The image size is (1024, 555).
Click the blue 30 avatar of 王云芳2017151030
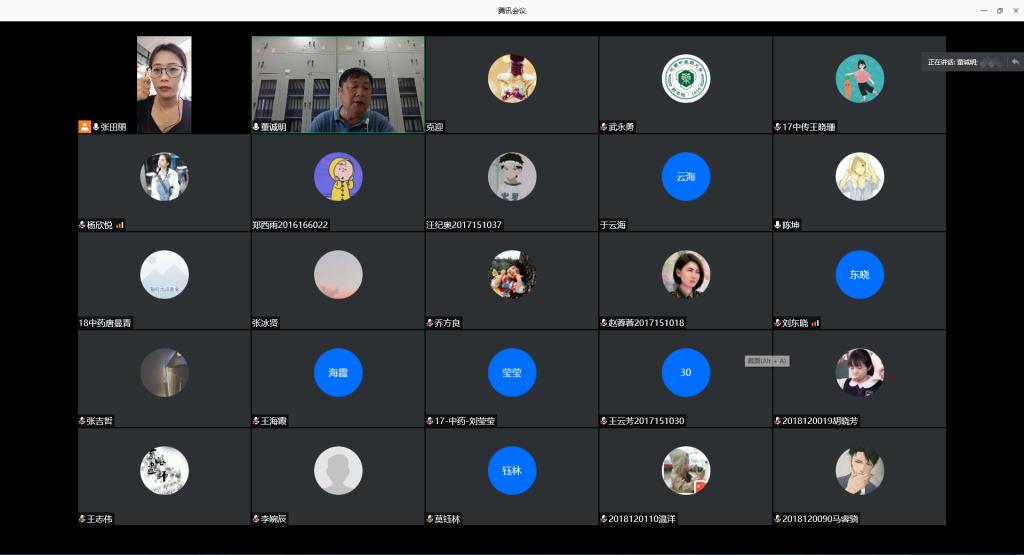(686, 373)
